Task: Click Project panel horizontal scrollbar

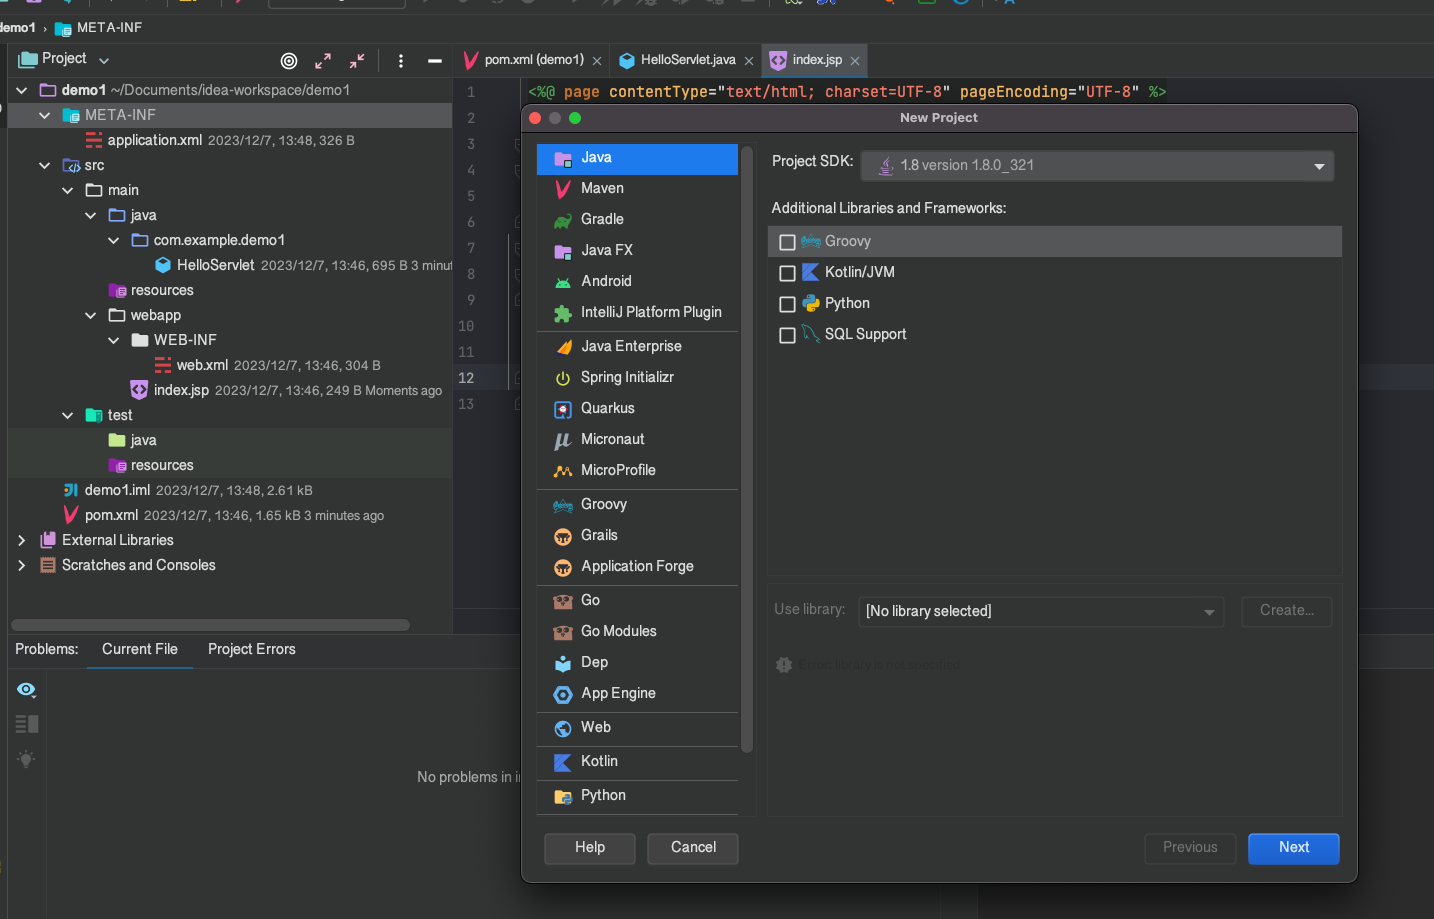Action: [211, 625]
